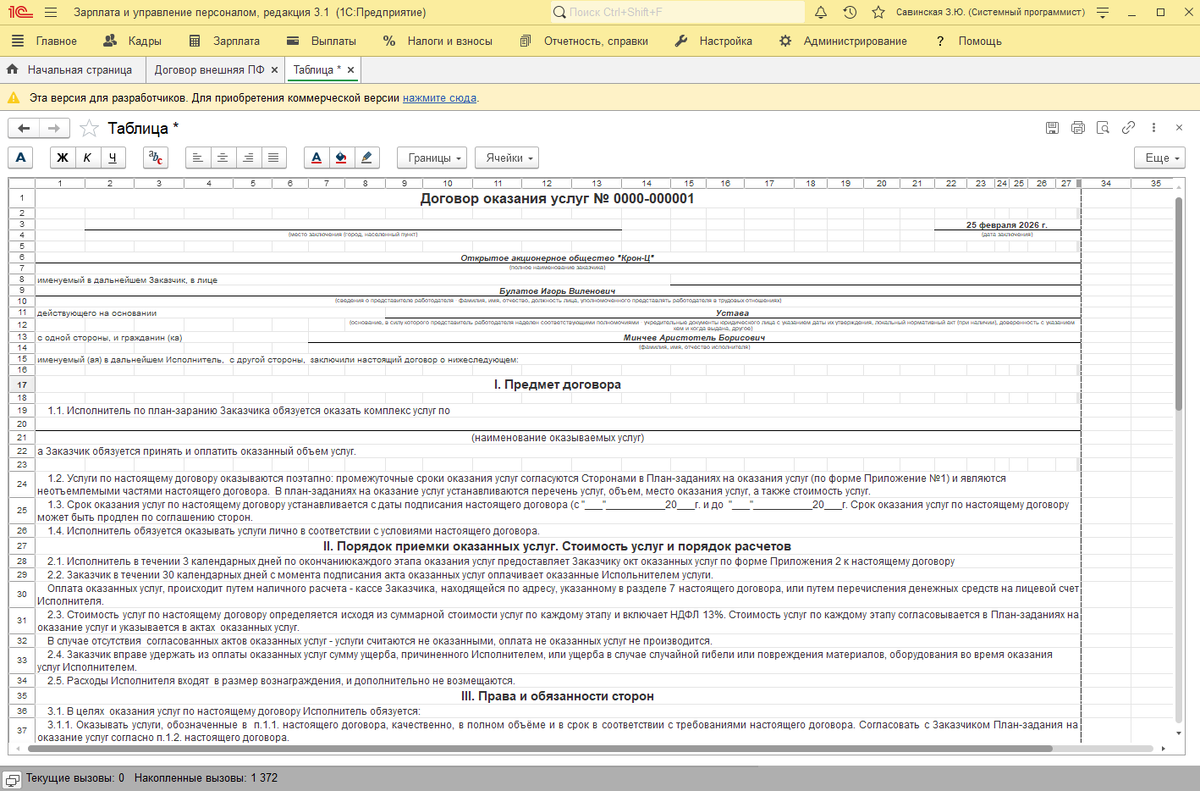Switch to Начальная страница tab
The image size is (1200, 791).
[x=71, y=70]
